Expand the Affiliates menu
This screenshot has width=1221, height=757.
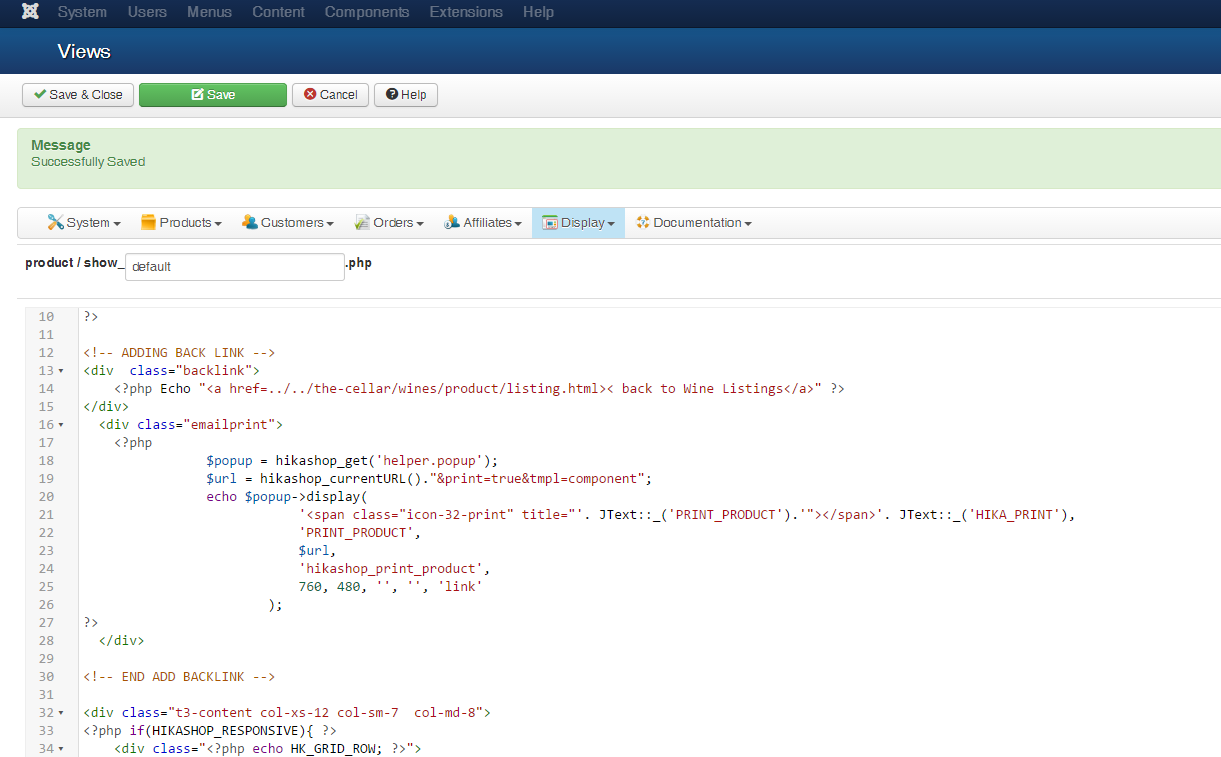[483, 223]
